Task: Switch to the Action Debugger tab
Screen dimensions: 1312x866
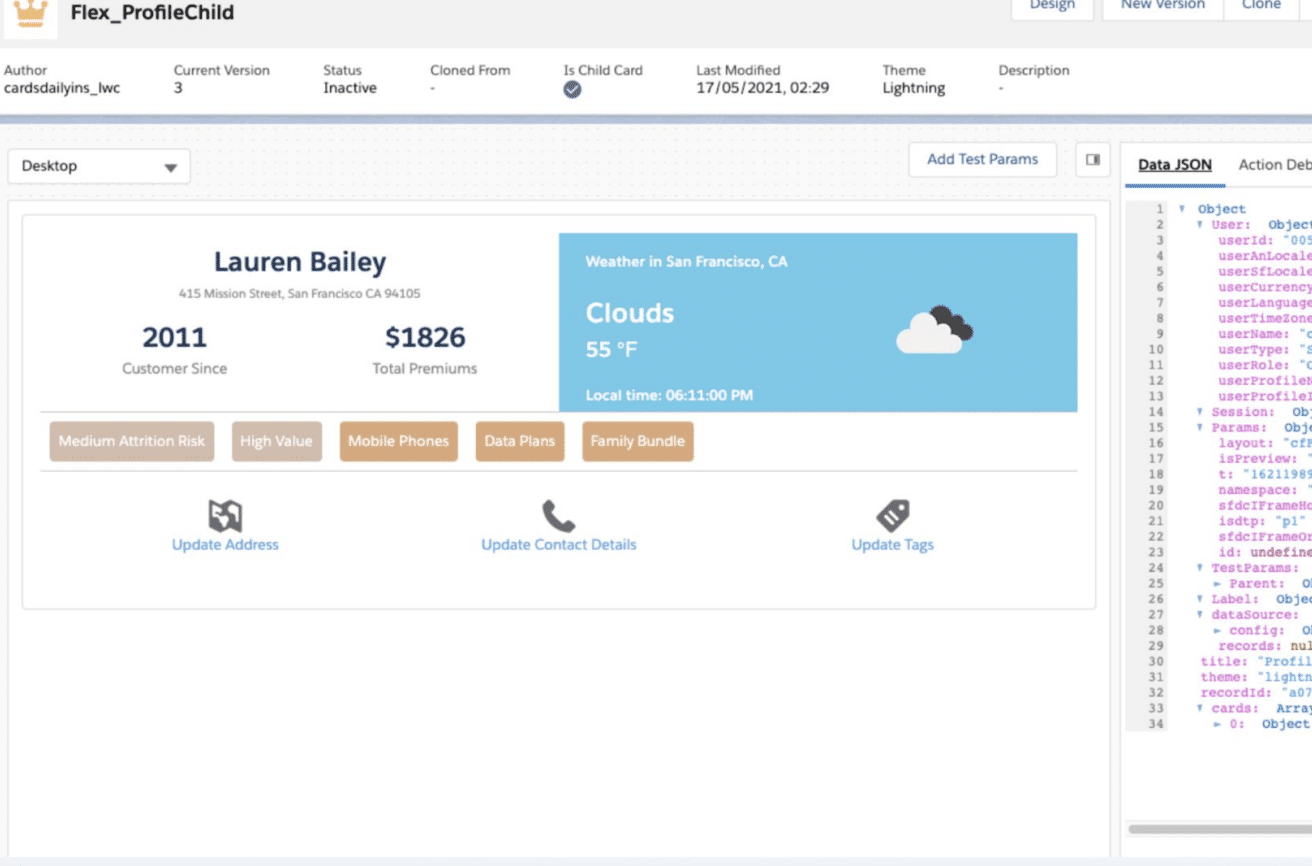Action: click(1274, 165)
